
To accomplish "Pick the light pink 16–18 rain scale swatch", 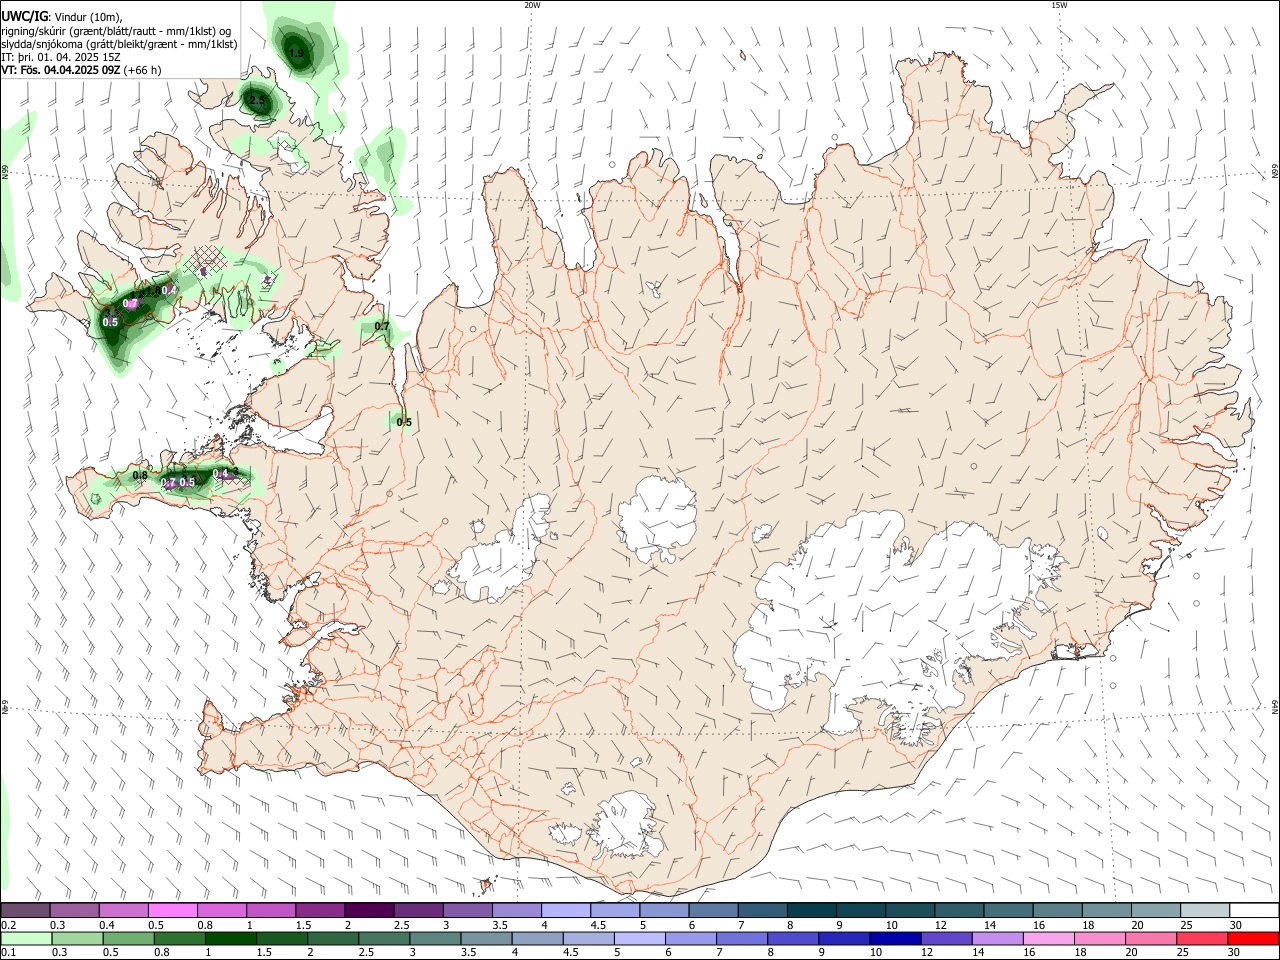I will (1049, 939).
